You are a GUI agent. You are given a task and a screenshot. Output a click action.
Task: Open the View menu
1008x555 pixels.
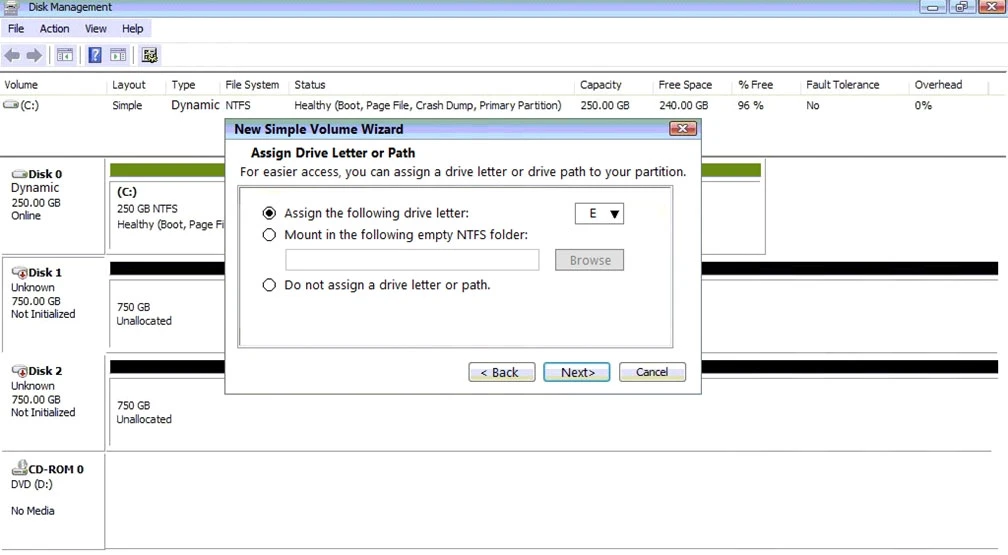[96, 29]
